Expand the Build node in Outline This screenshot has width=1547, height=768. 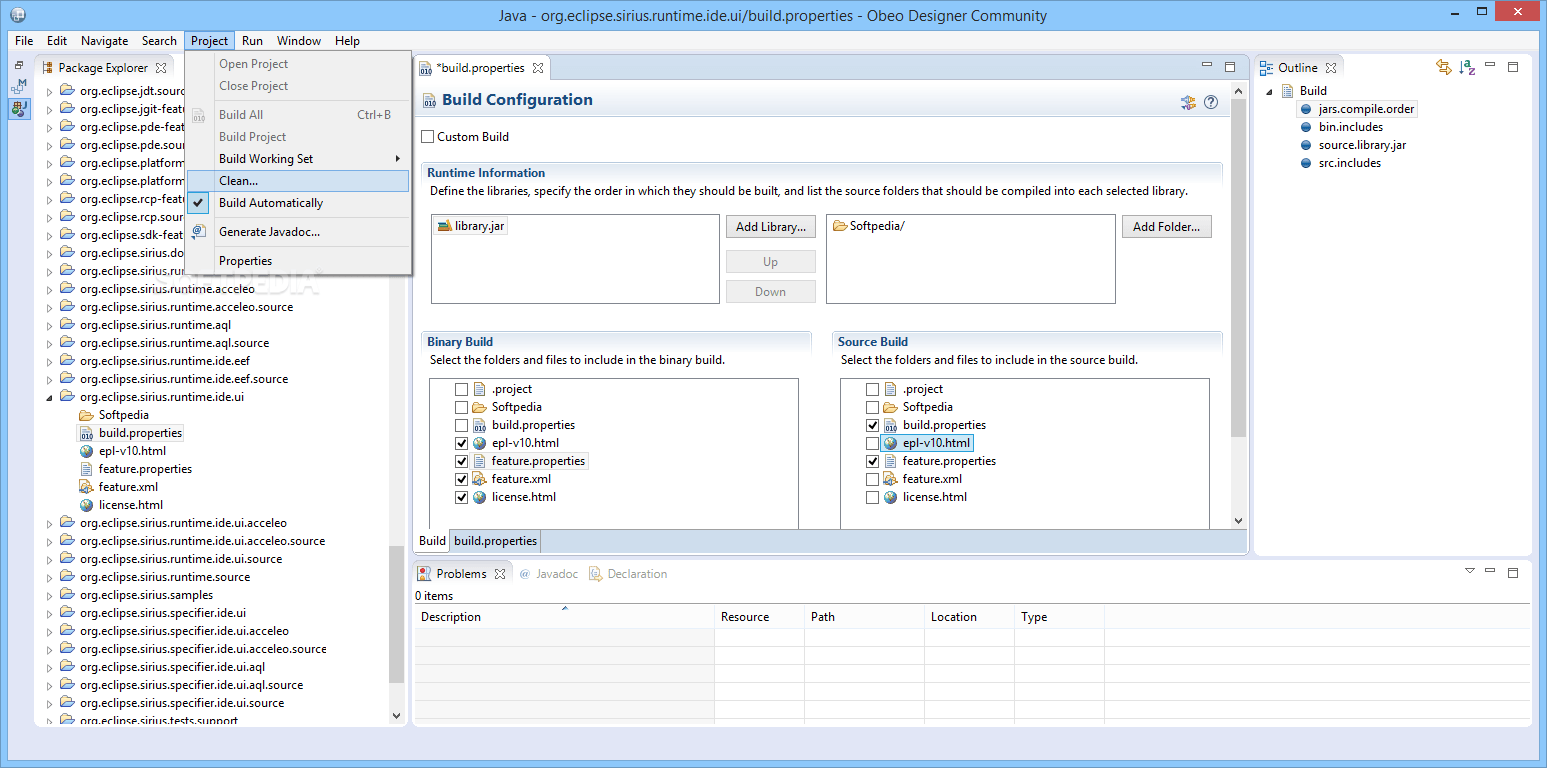pos(1268,90)
